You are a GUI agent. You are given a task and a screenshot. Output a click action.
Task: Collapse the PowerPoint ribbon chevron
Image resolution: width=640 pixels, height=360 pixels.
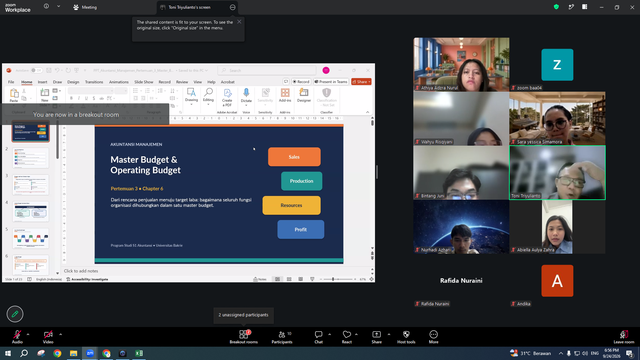click(x=367, y=112)
